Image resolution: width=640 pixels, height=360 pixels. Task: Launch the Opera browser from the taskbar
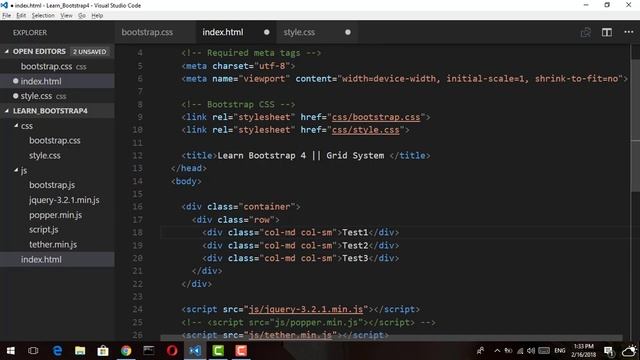[x=172, y=351]
